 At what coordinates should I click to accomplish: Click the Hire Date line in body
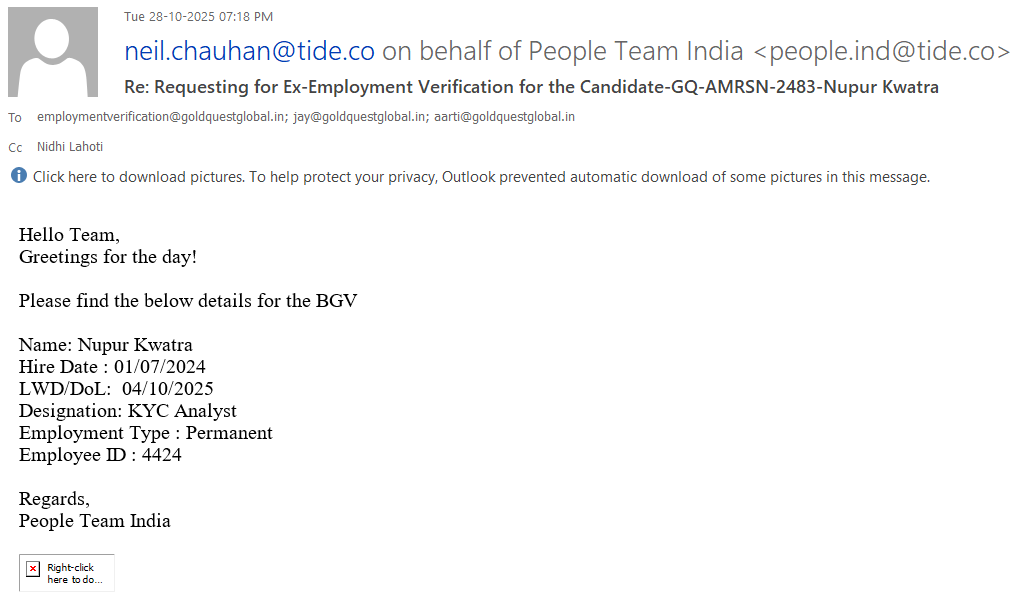[x=112, y=367]
